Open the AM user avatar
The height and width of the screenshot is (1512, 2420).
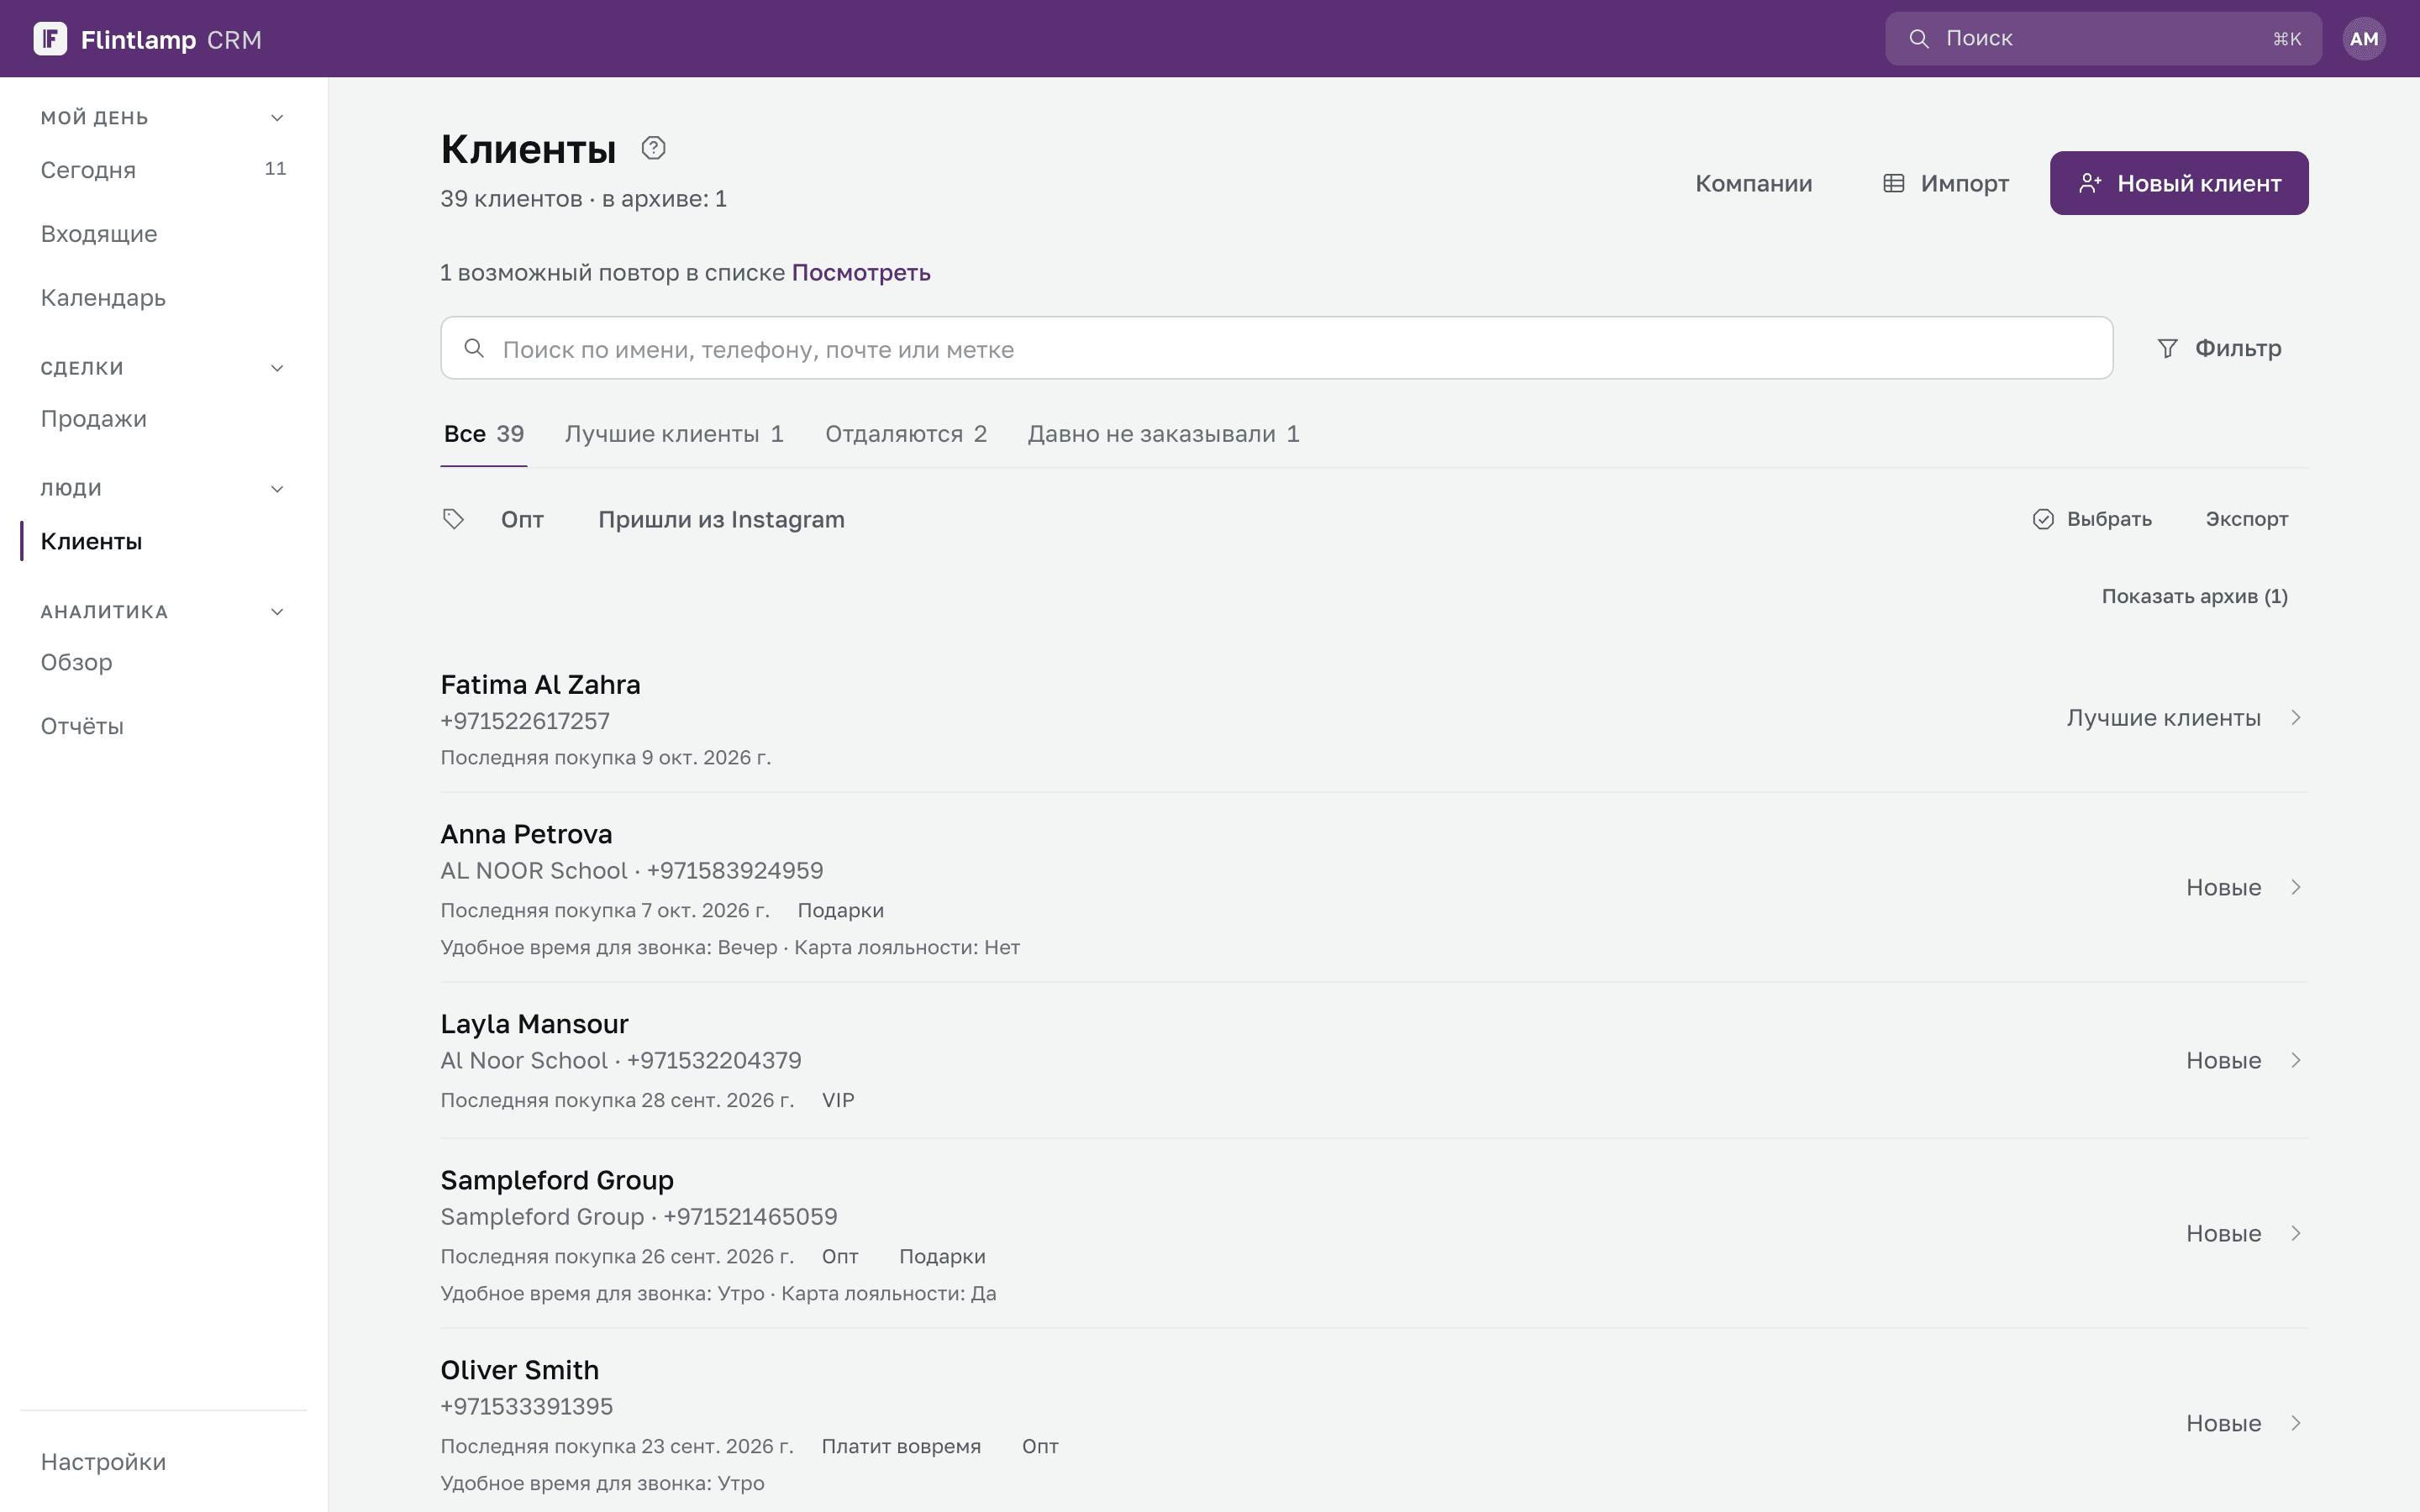pyautogui.click(x=2364, y=39)
